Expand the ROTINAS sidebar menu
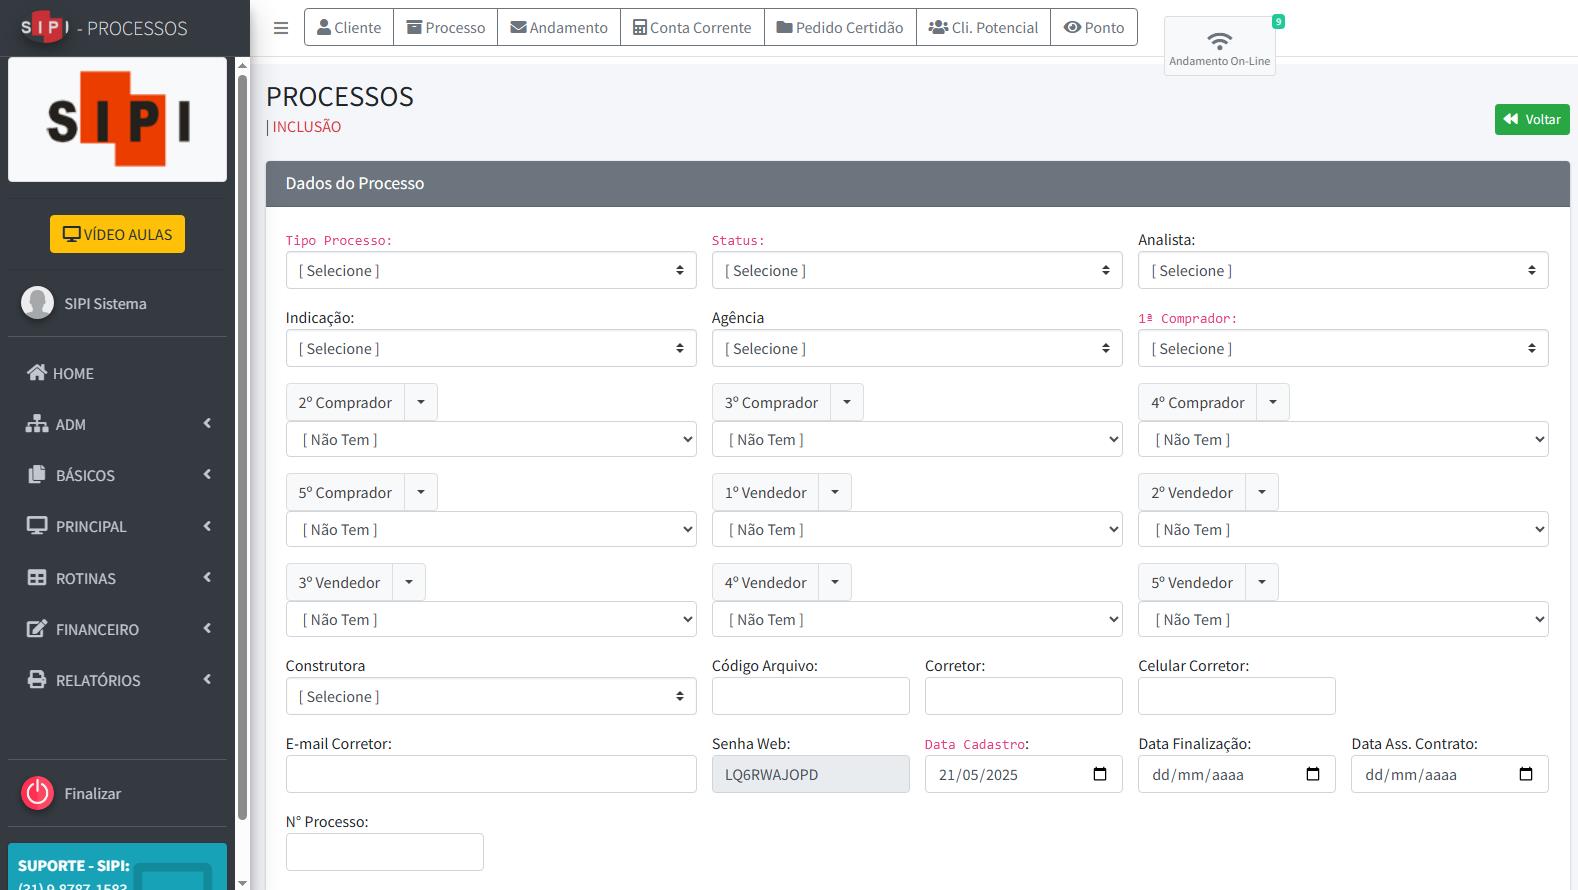Image resolution: width=1578 pixels, height=890 pixels. click(x=117, y=578)
